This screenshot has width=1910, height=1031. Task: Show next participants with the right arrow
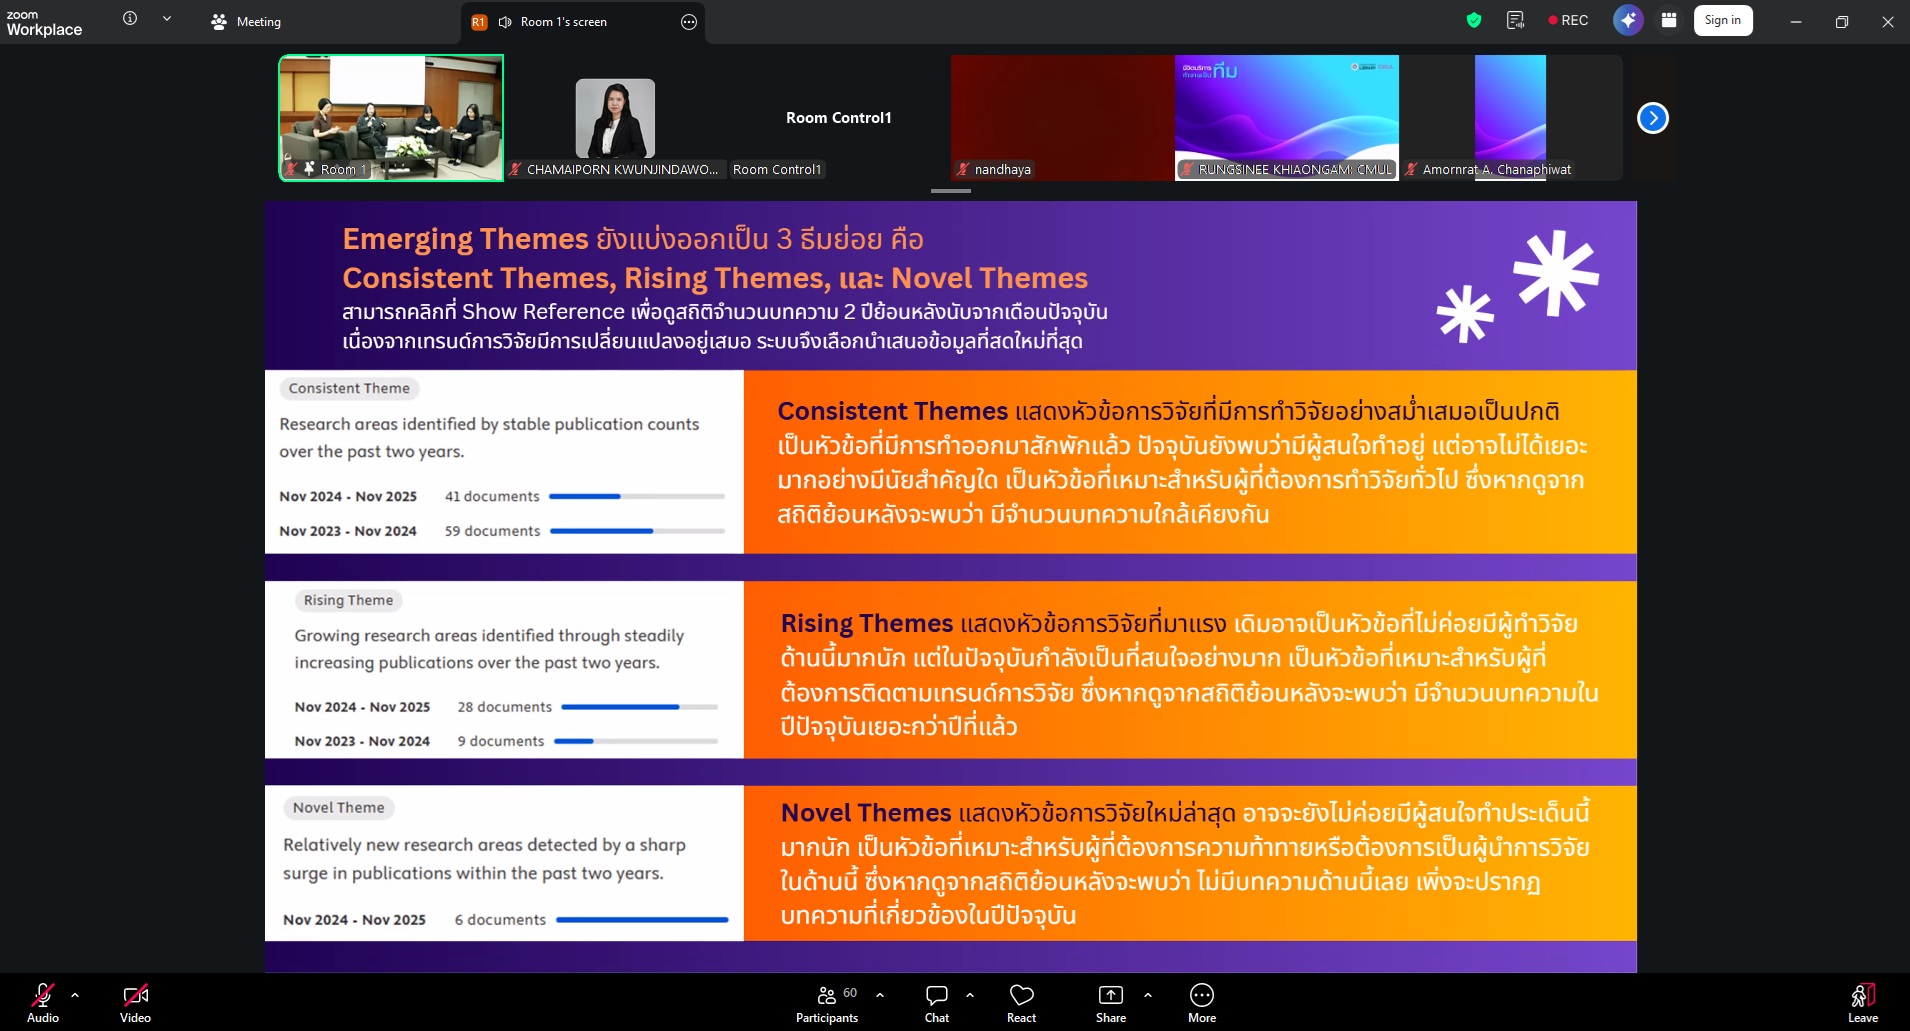pos(1652,118)
